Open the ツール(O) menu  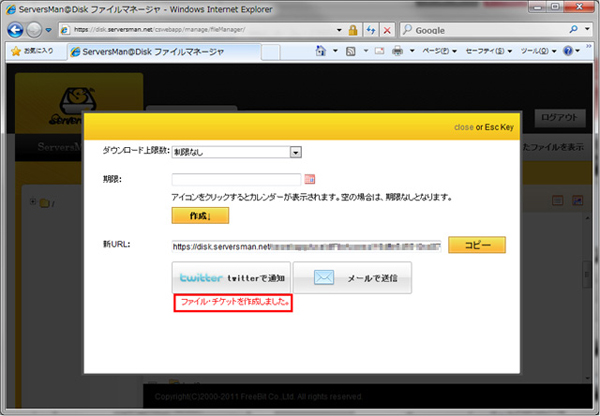[538, 51]
